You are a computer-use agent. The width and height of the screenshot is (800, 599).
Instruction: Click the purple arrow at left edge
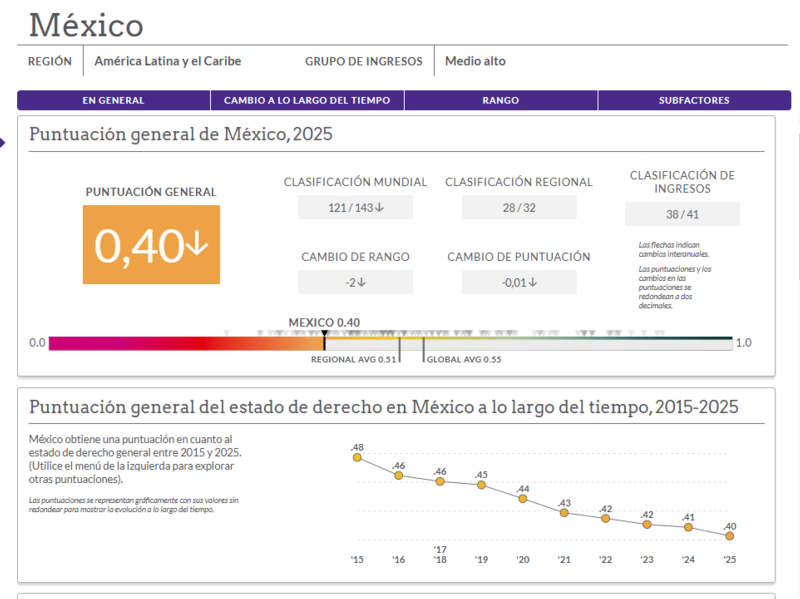(x=2, y=143)
